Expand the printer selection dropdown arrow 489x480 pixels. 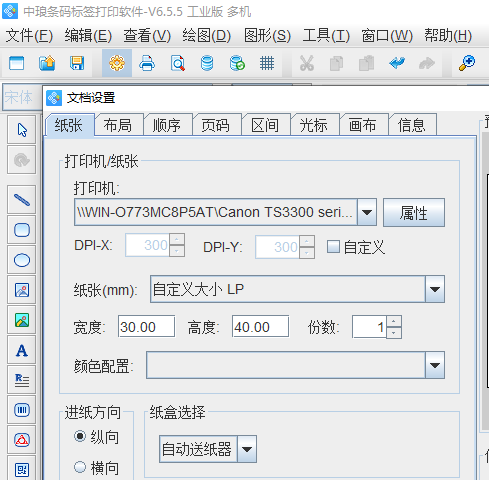click(367, 212)
